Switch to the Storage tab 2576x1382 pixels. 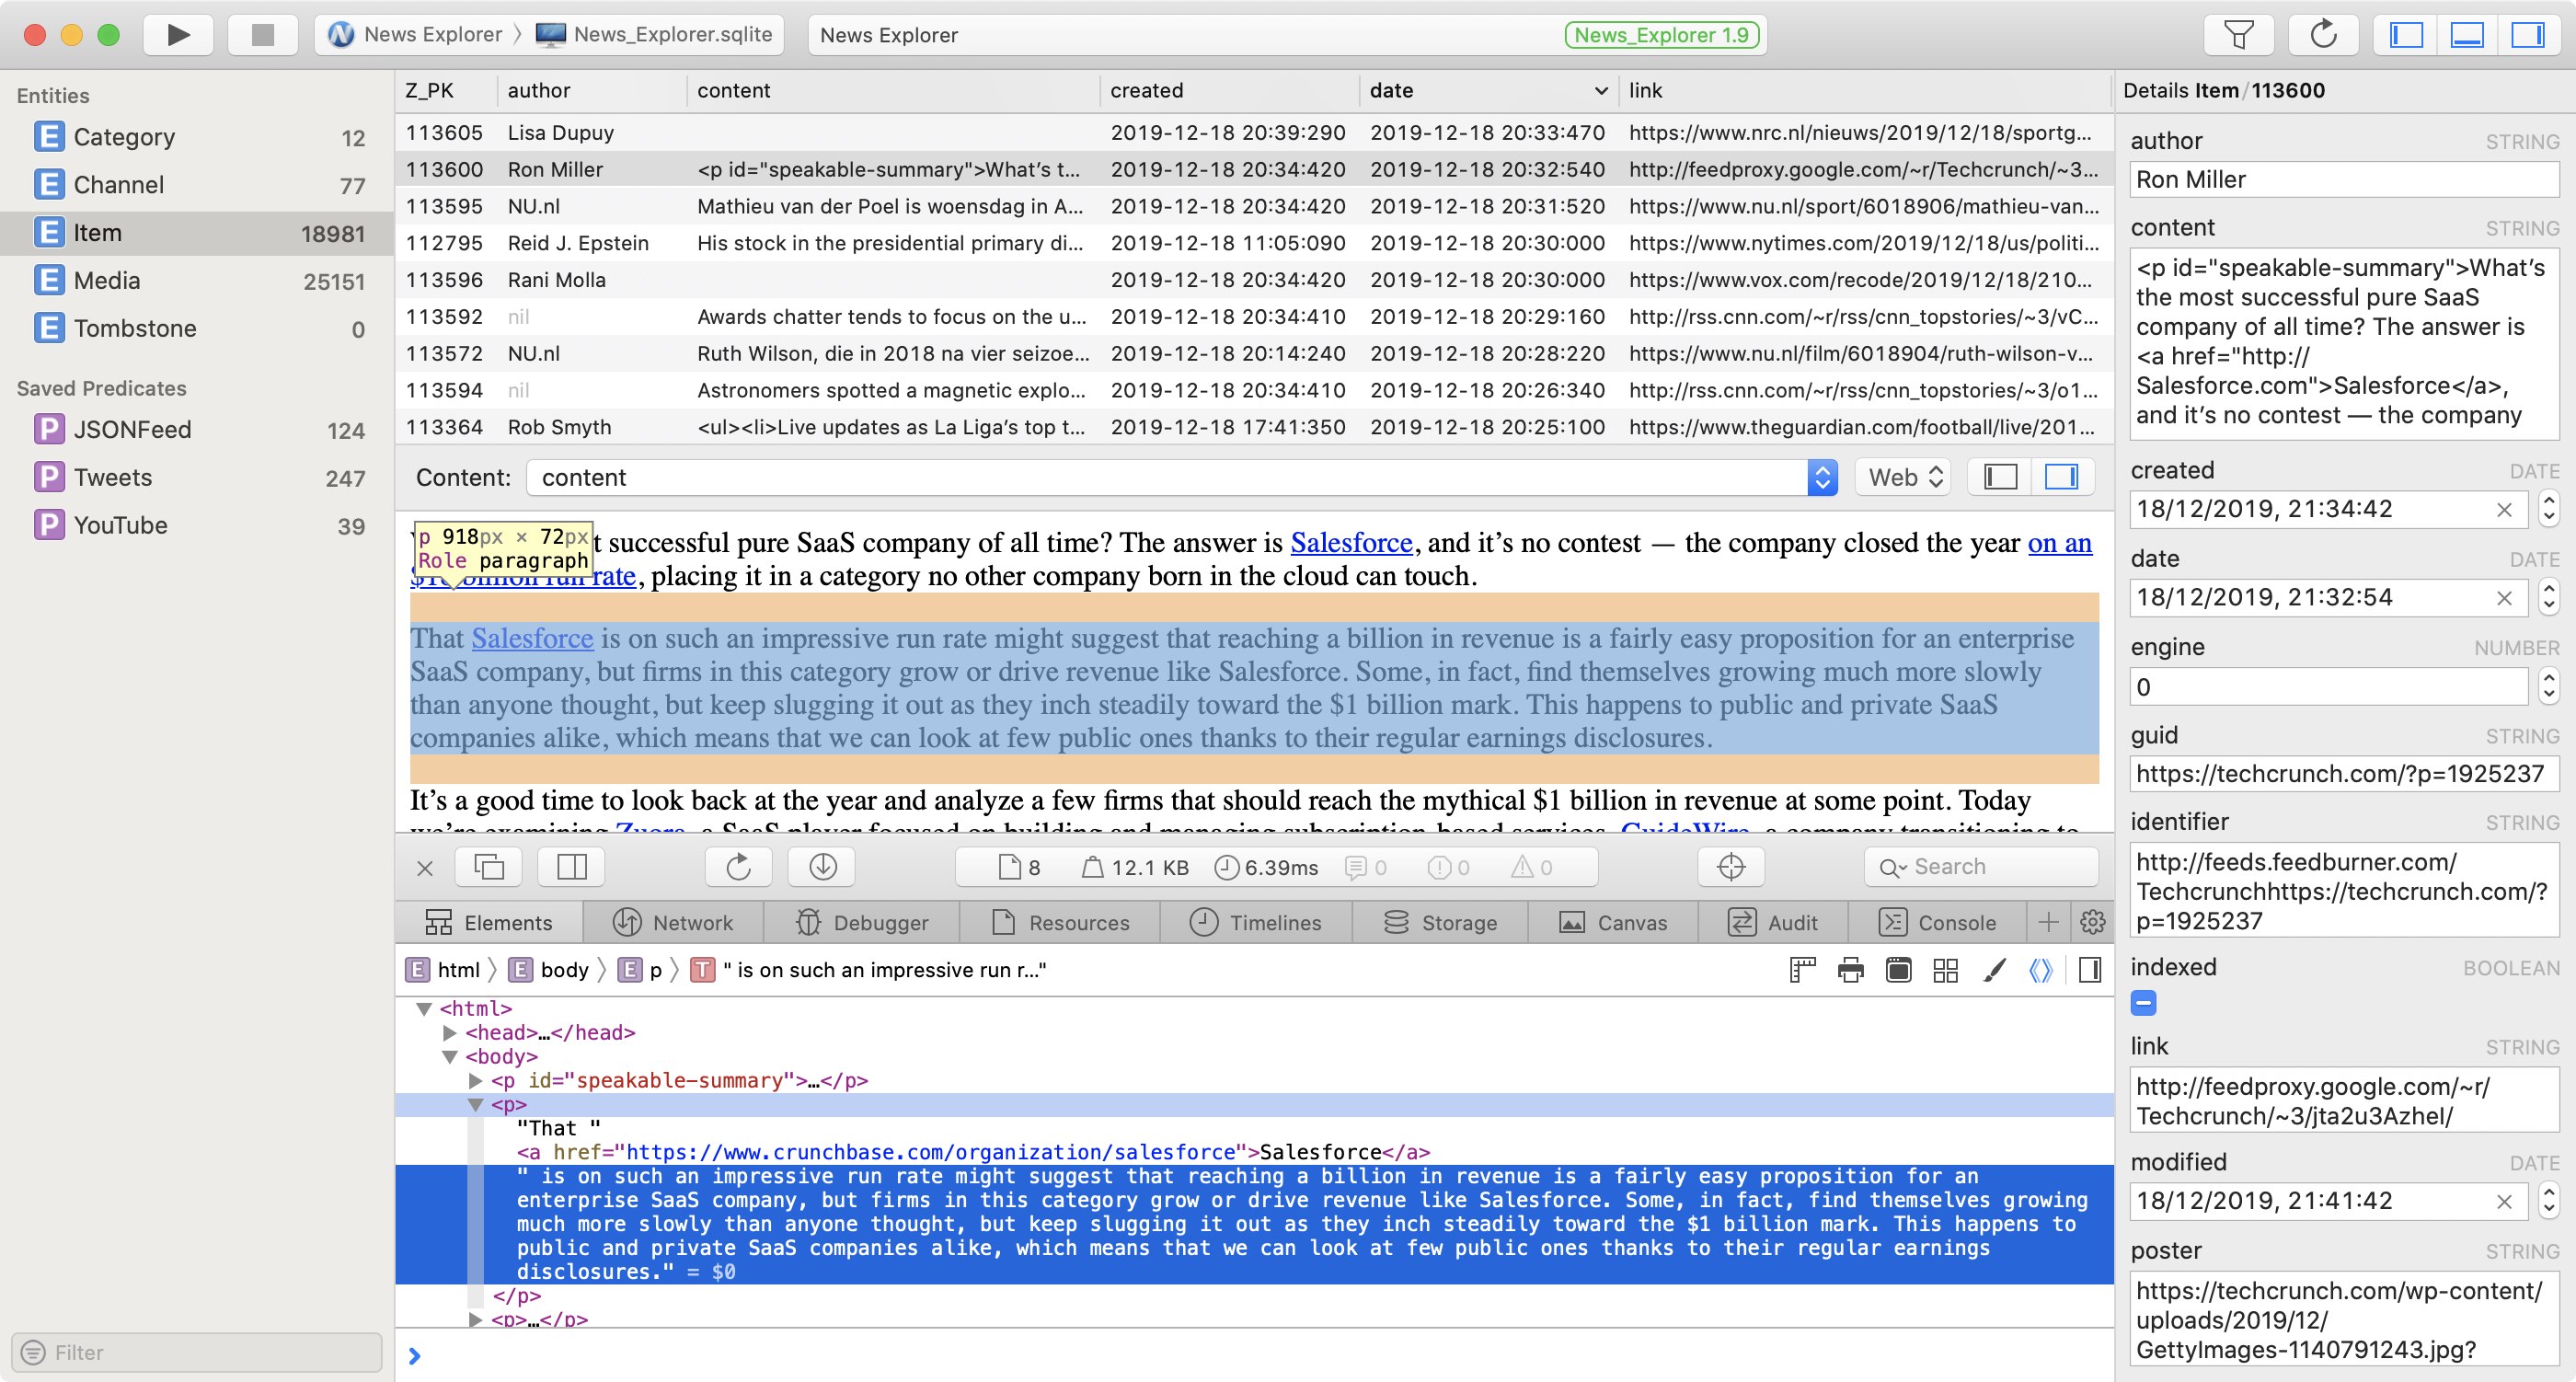1440,922
